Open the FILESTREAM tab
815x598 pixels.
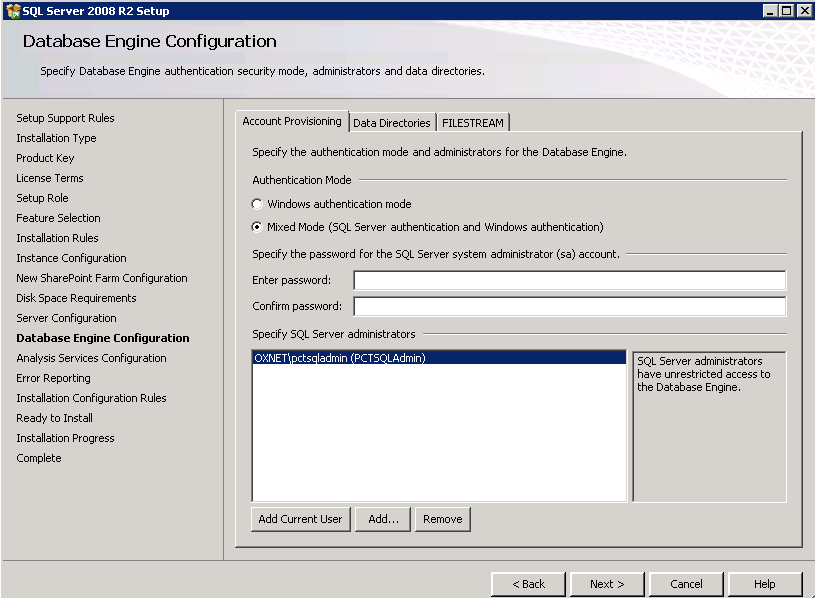[x=472, y=123]
